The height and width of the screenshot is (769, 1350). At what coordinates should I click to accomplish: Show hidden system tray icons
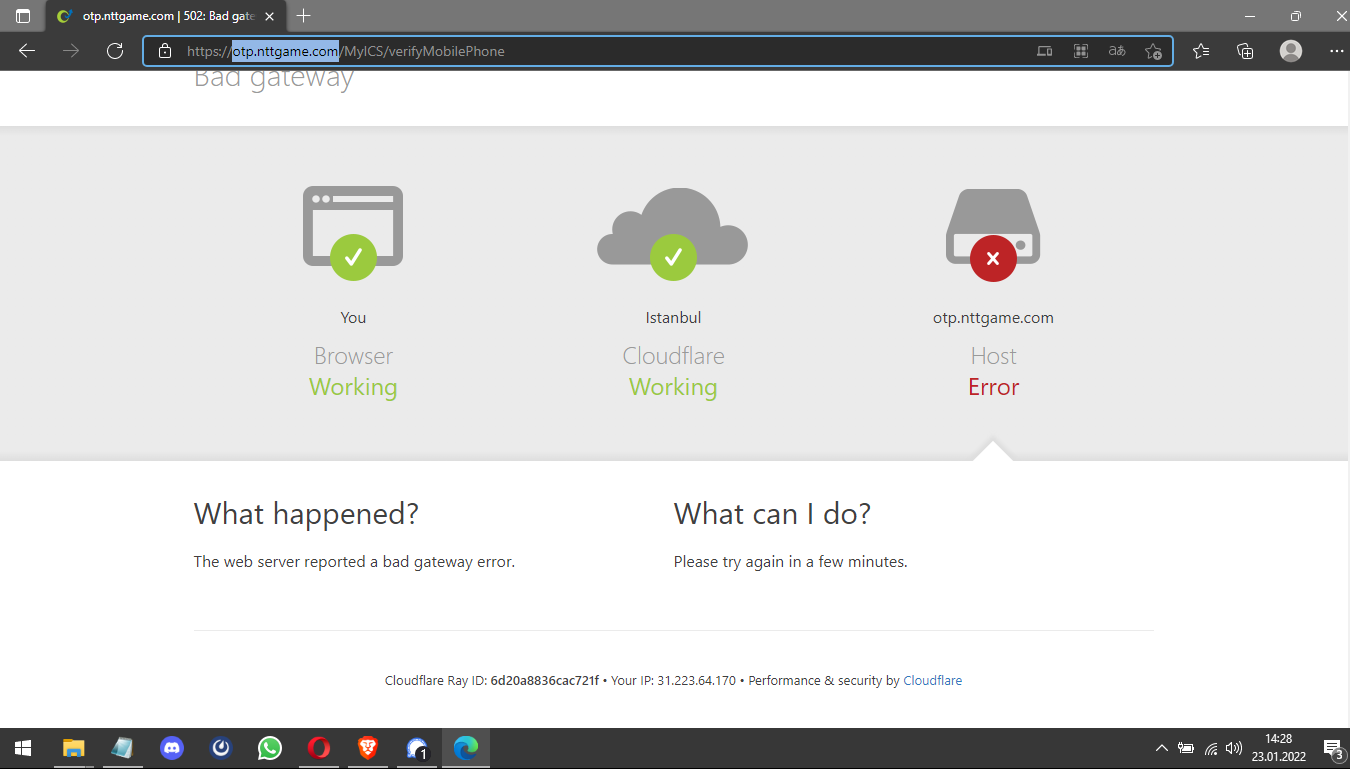[1161, 748]
